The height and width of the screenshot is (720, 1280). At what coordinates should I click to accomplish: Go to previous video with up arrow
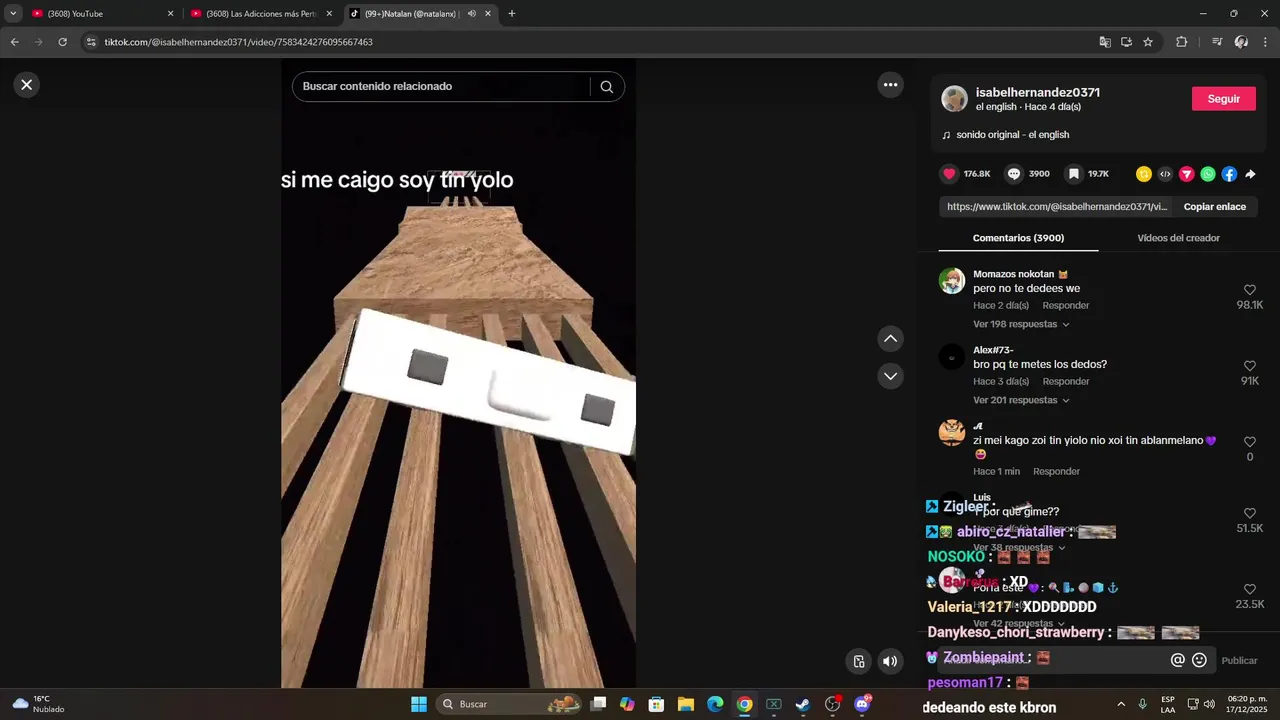click(x=890, y=339)
